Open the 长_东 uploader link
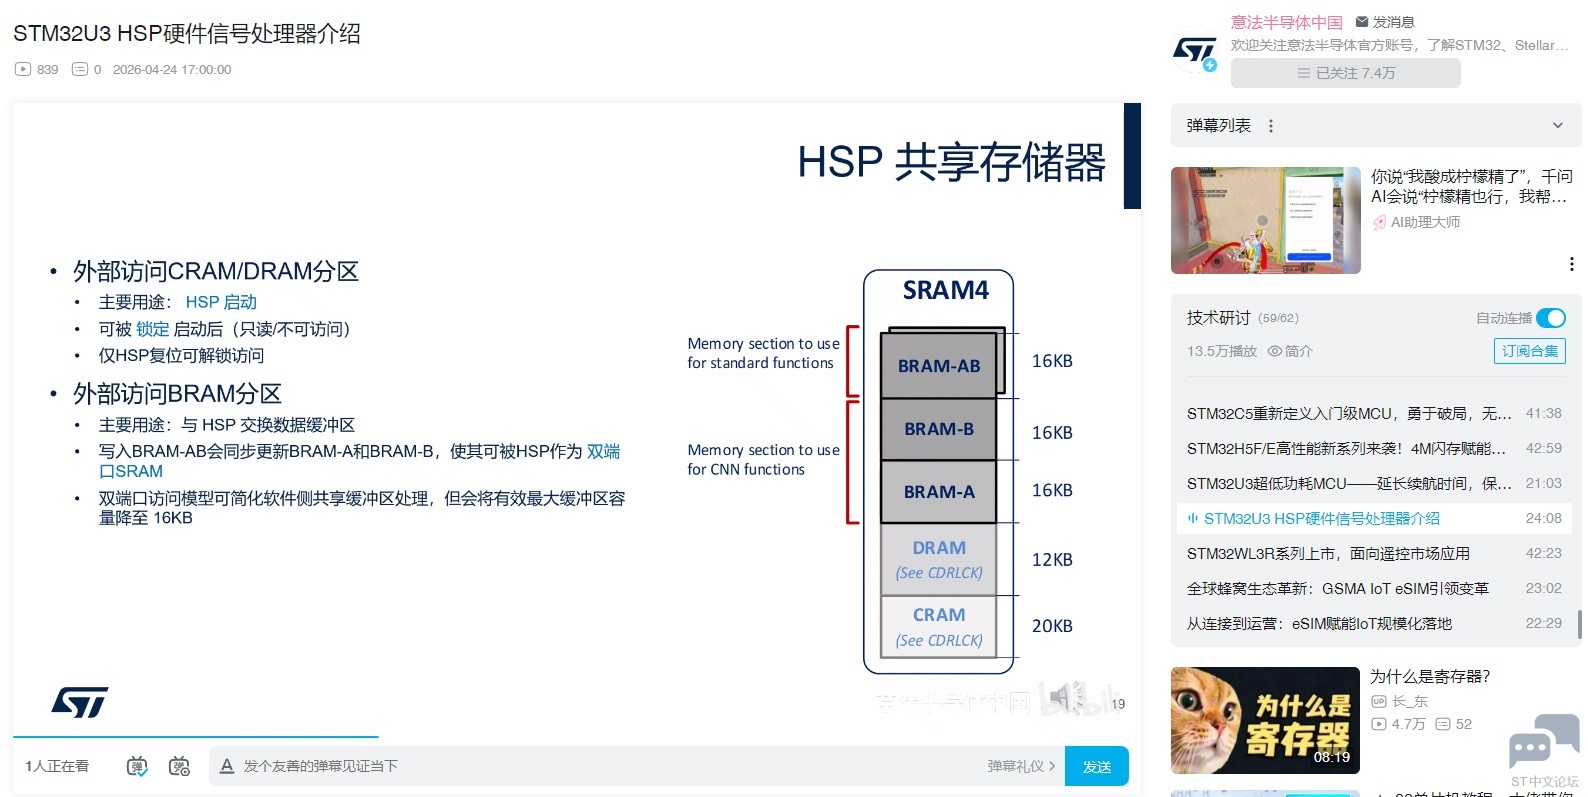Image resolution: width=1588 pixels, height=797 pixels. coord(1410,702)
